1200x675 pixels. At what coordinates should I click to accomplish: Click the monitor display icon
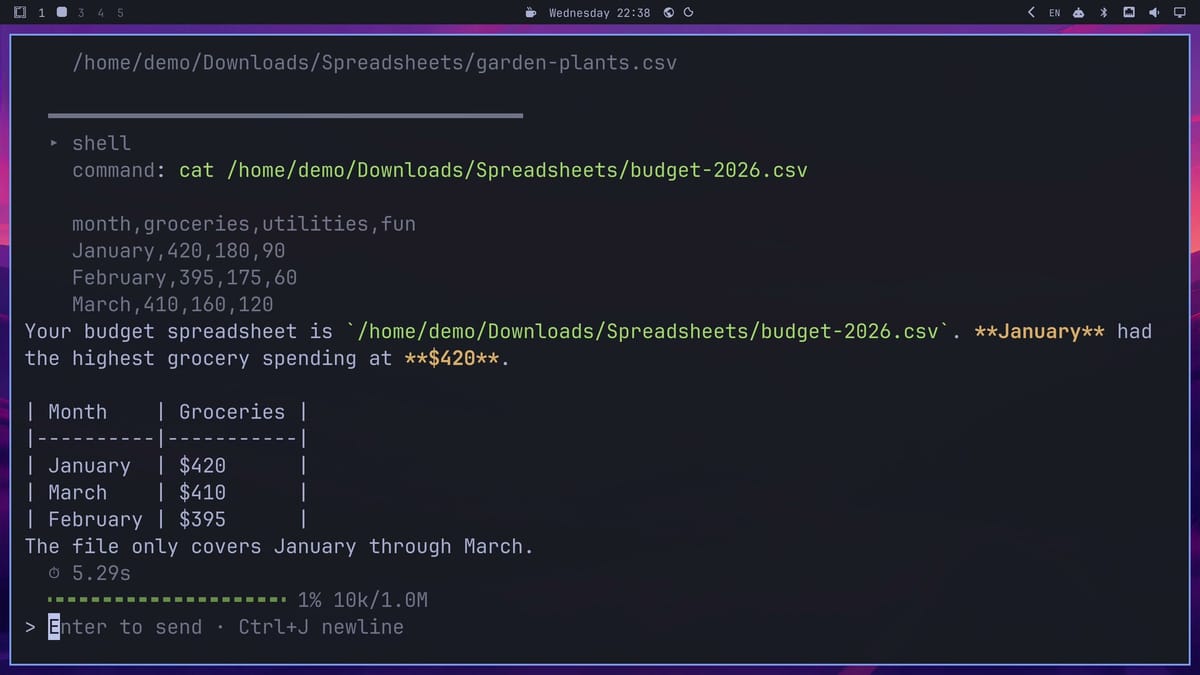(1179, 13)
